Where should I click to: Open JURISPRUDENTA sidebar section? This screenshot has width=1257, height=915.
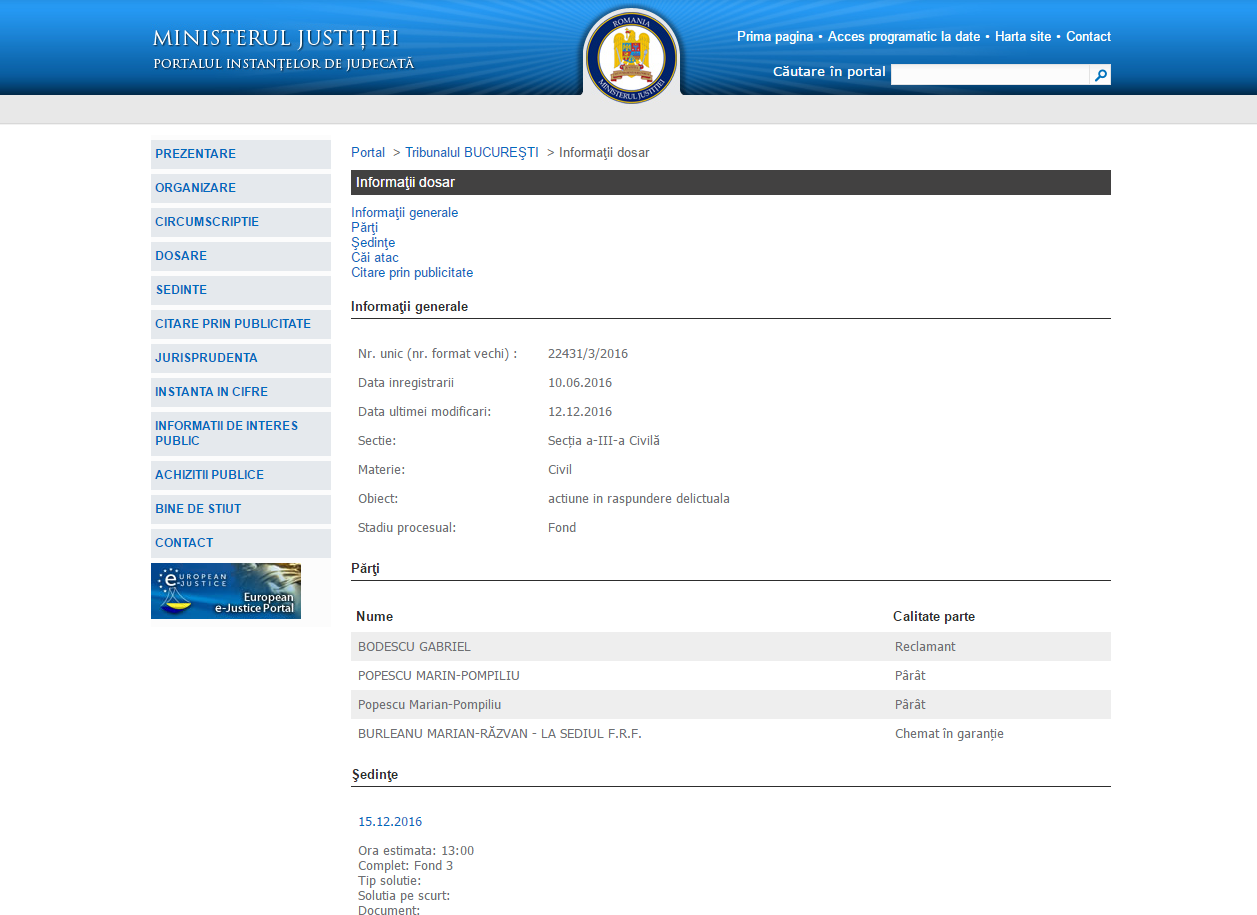206,358
